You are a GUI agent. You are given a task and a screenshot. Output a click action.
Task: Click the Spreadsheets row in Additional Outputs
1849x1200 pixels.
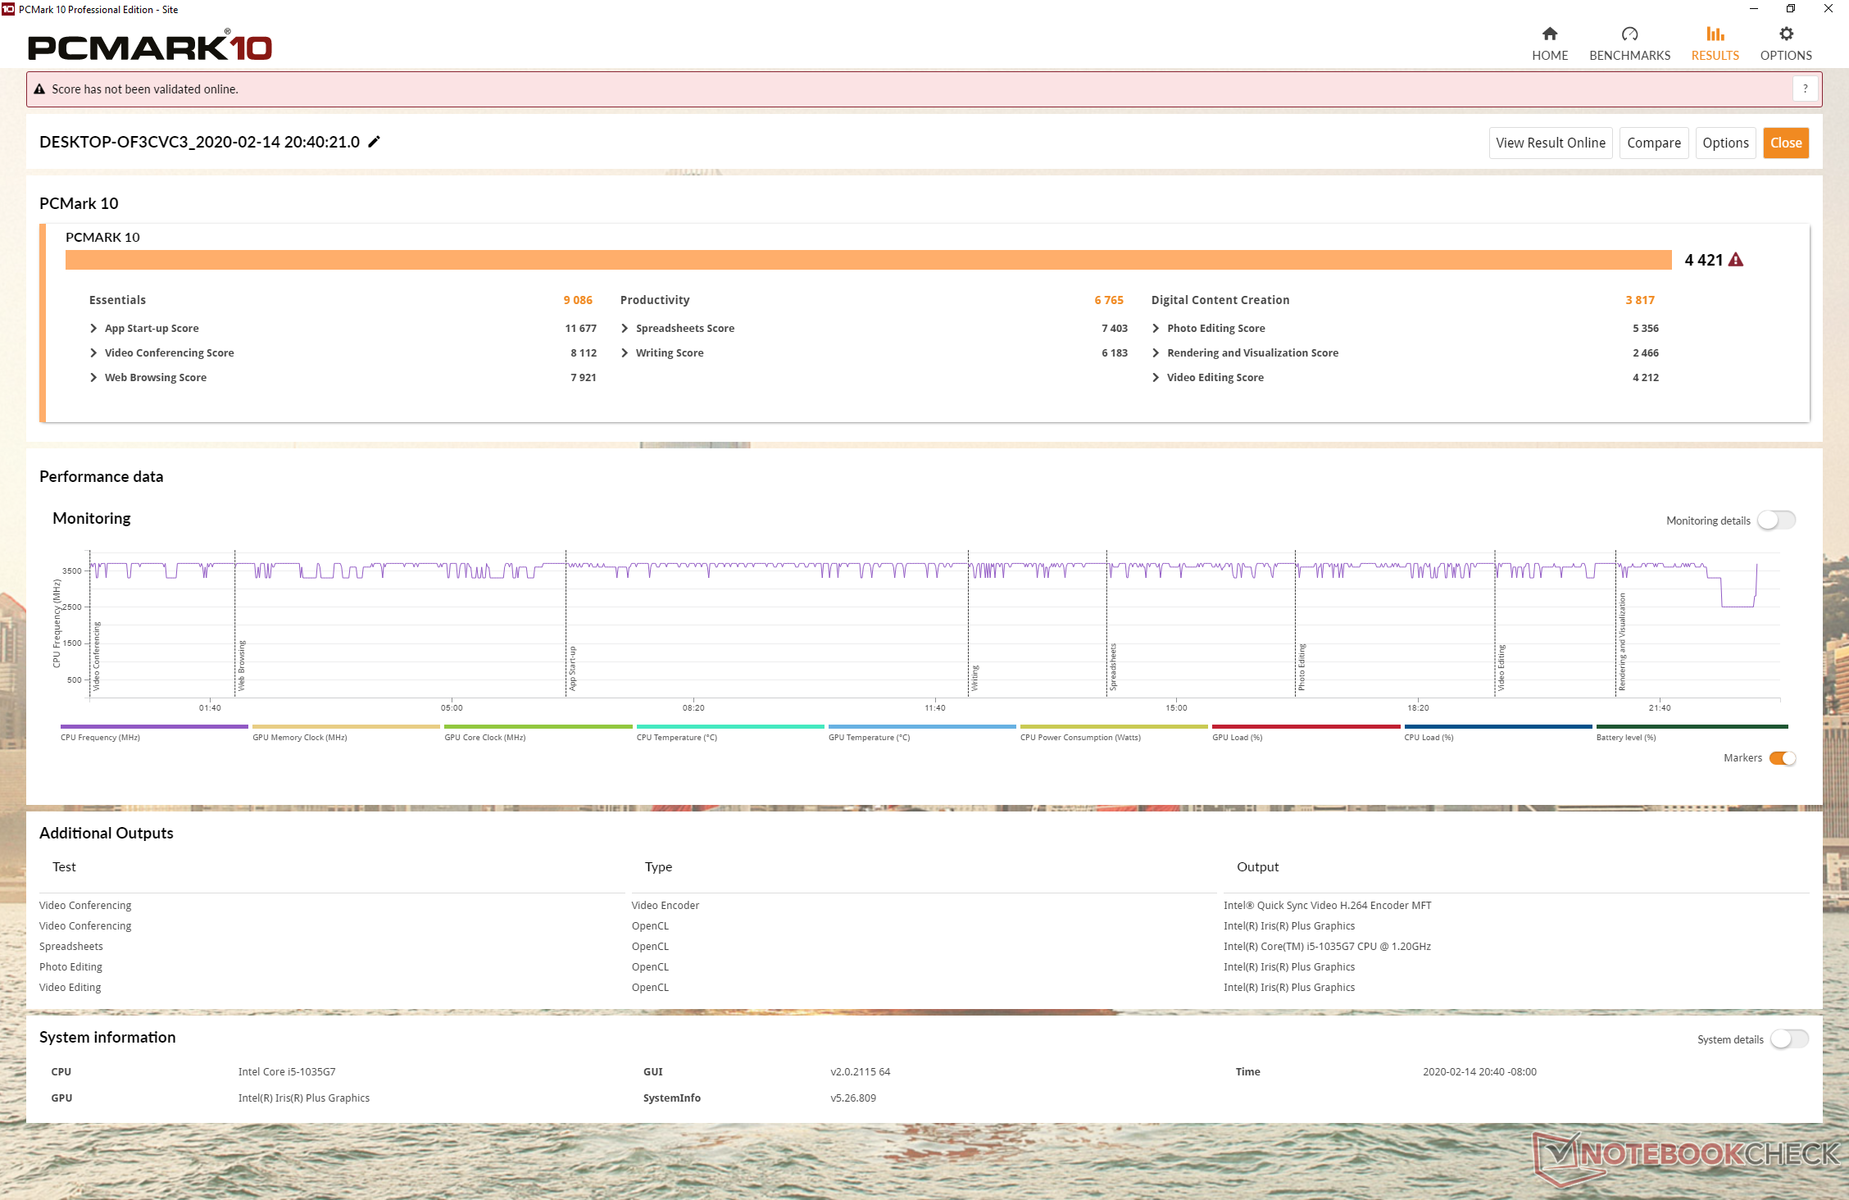click(x=924, y=946)
